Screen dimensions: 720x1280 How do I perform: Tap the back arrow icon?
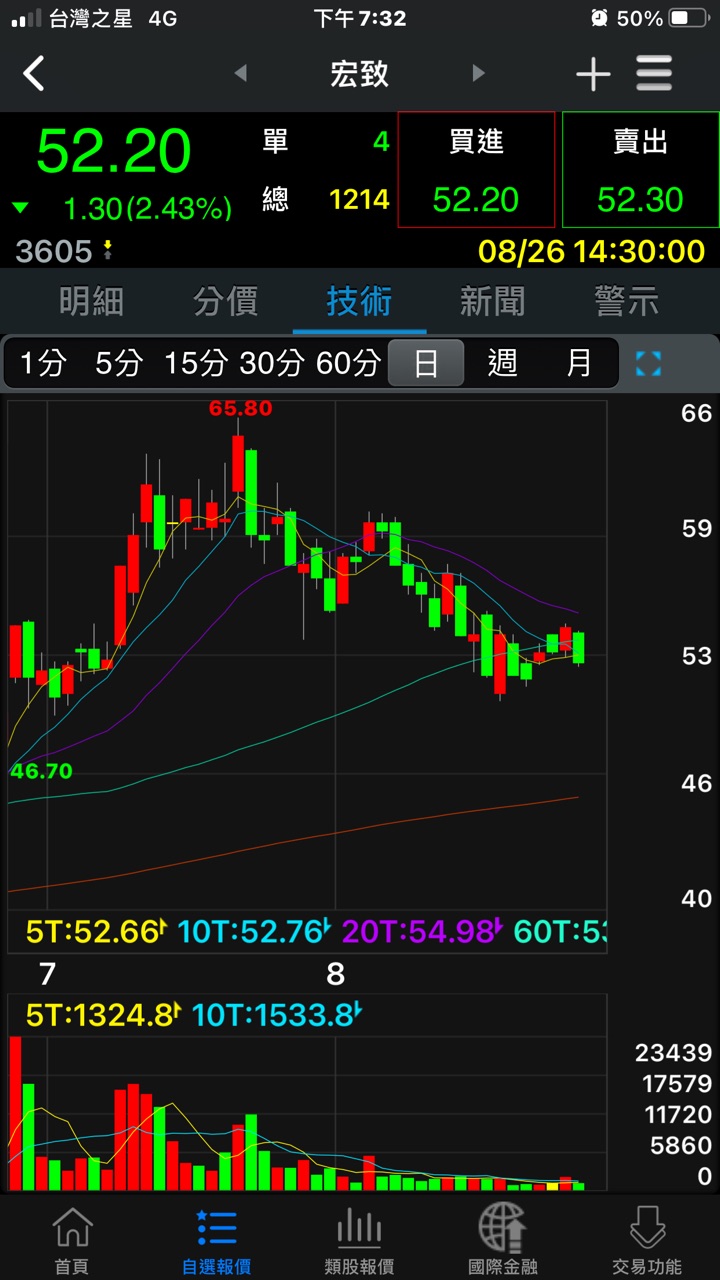[34, 74]
